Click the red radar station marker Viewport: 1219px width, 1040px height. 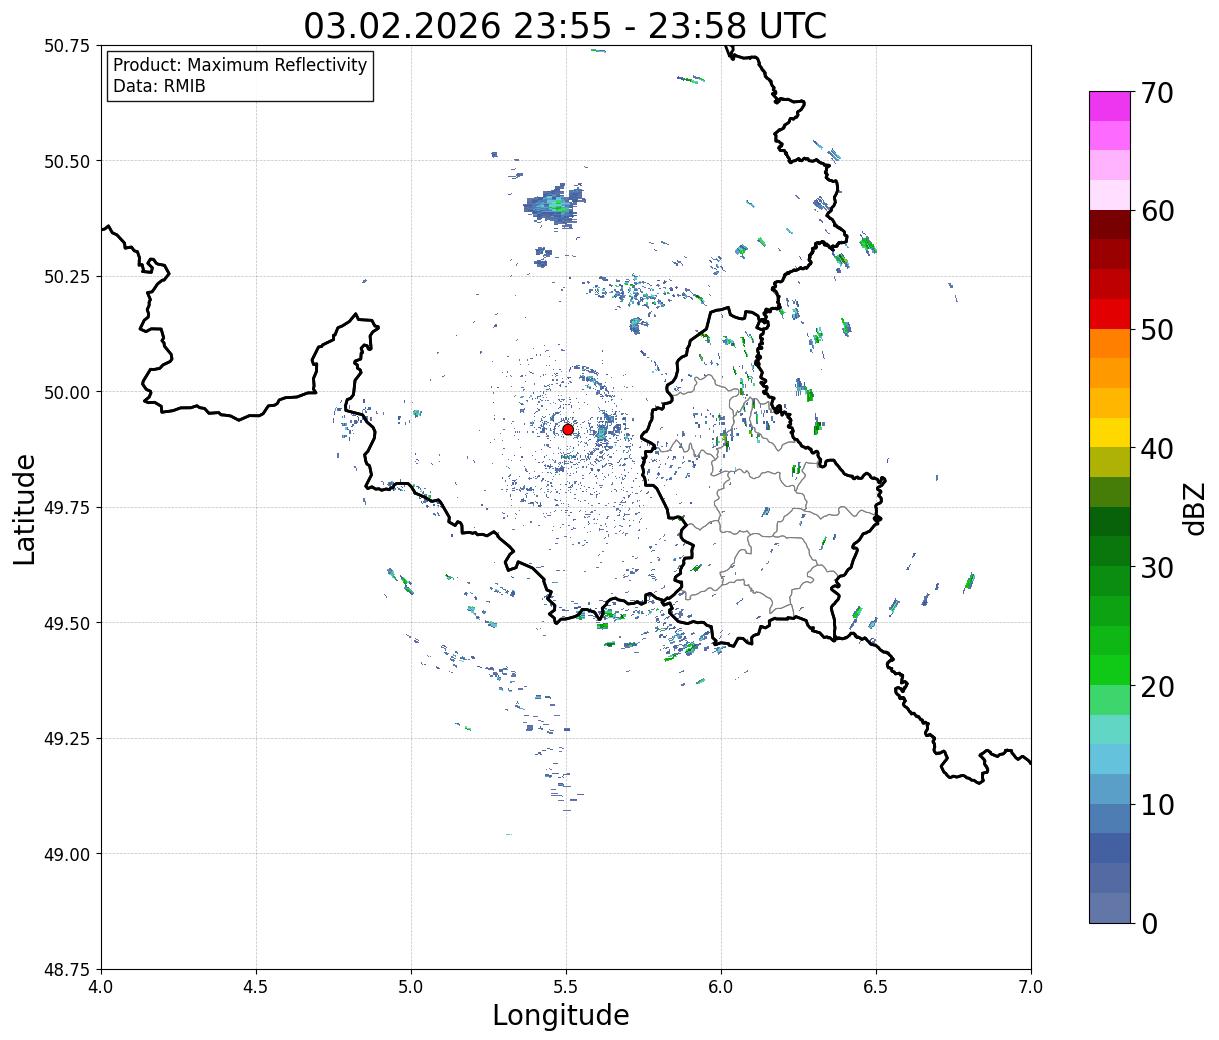pos(568,429)
